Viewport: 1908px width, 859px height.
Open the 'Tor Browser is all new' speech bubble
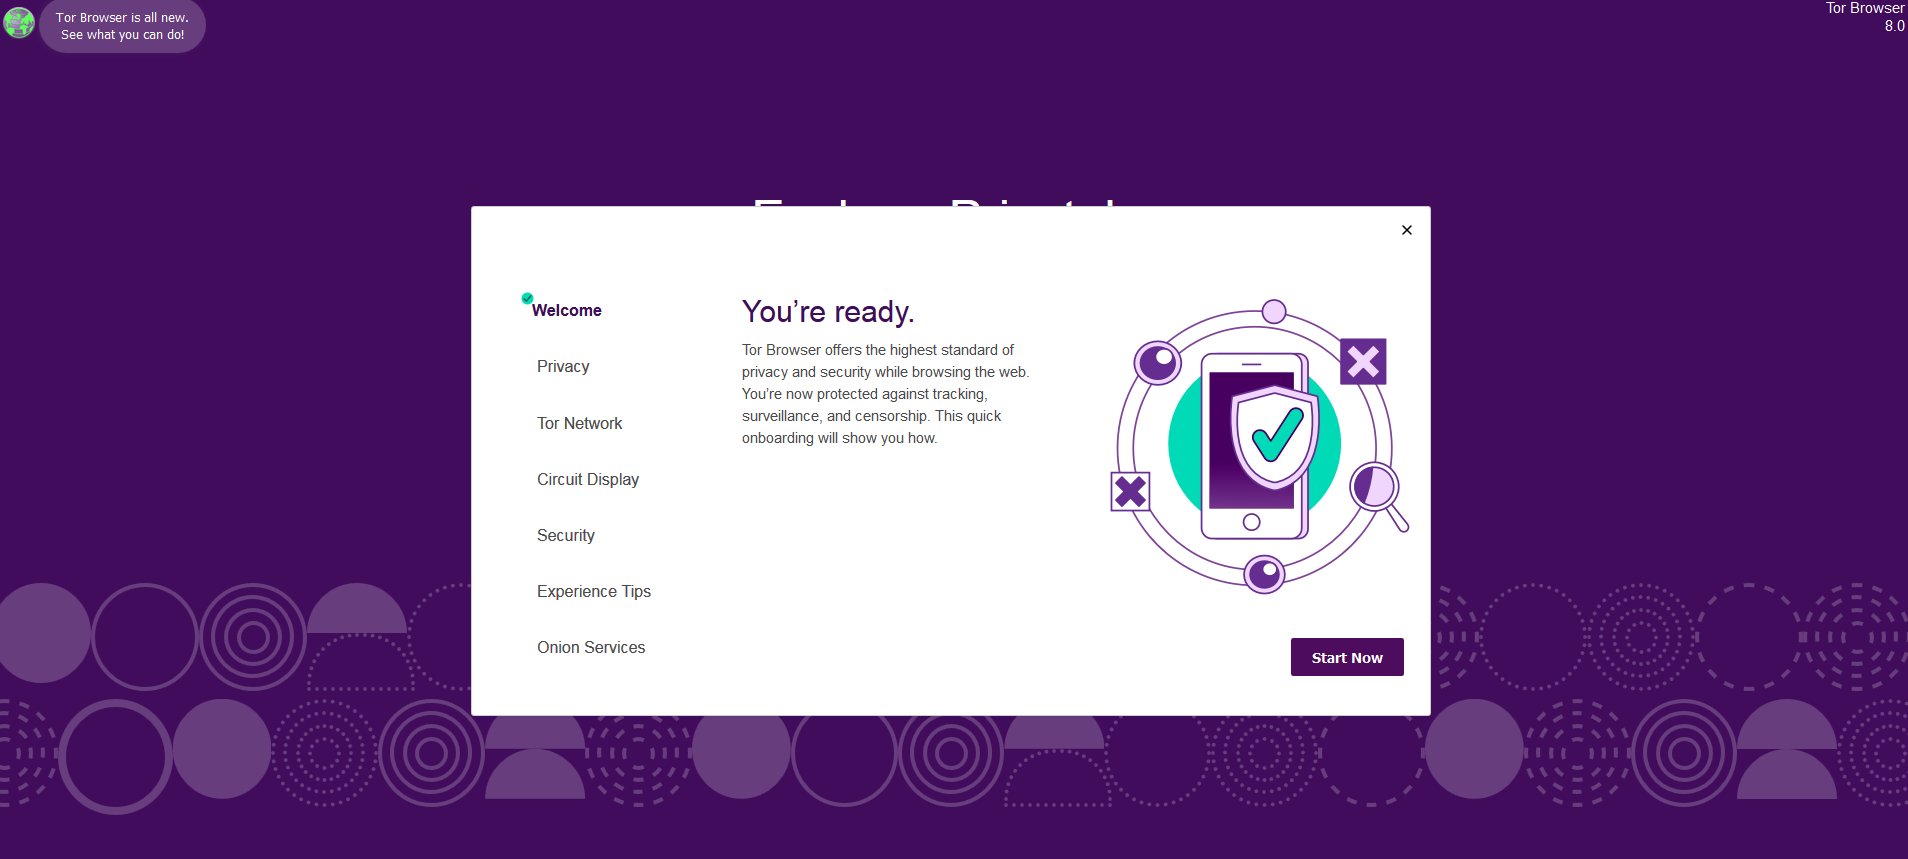(x=123, y=26)
